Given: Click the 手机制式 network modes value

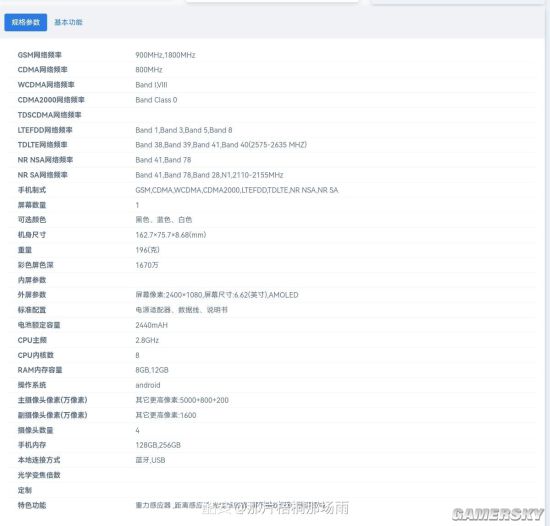Looking at the screenshot, I should click(x=237, y=190).
